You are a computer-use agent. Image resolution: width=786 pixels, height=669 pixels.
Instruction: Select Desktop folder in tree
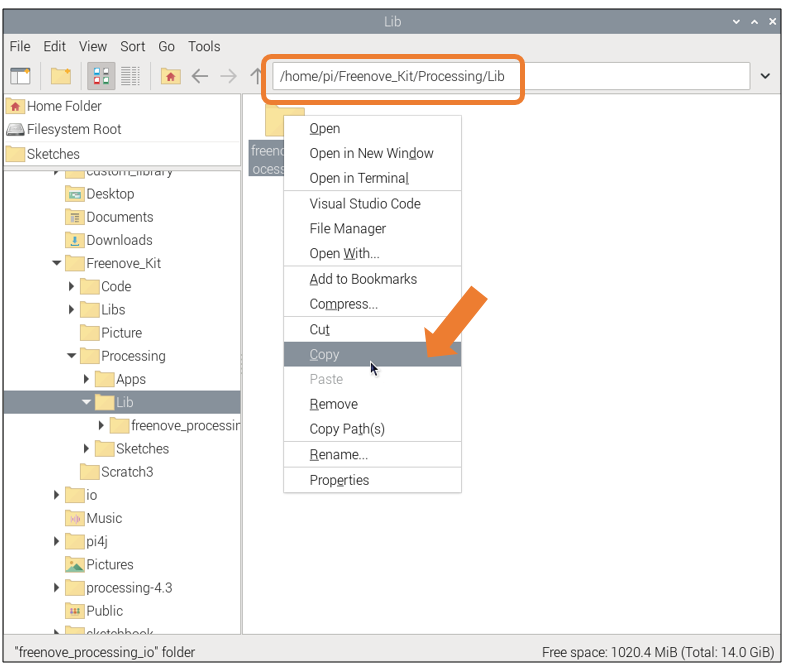click(110, 194)
